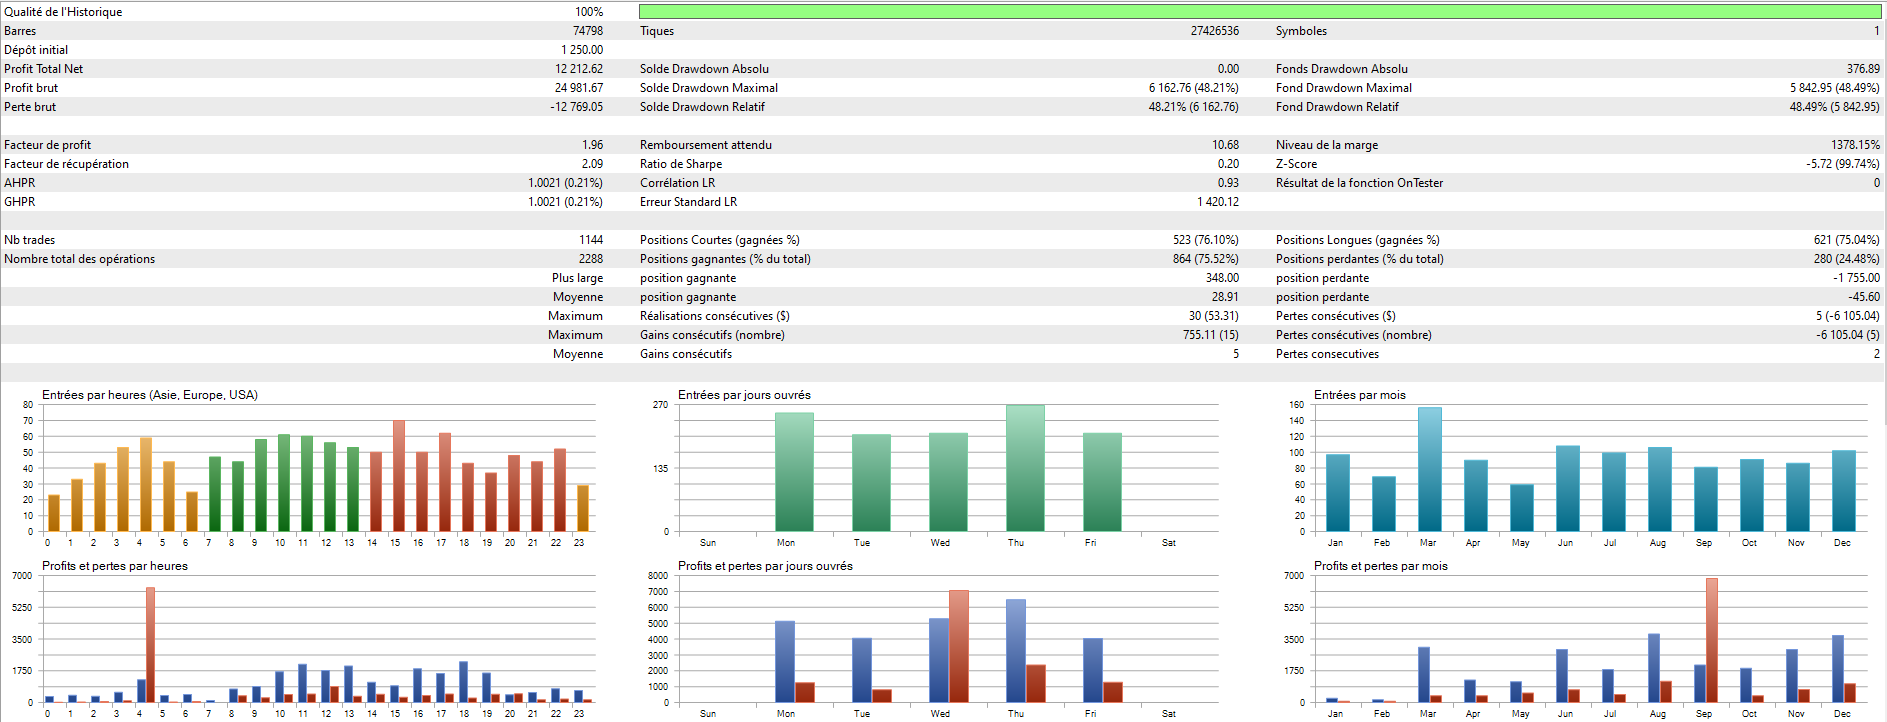Click the hour 15 bar in Entrées par heures
Viewport: 1887px width, 722px height.
(x=399, y=476)
